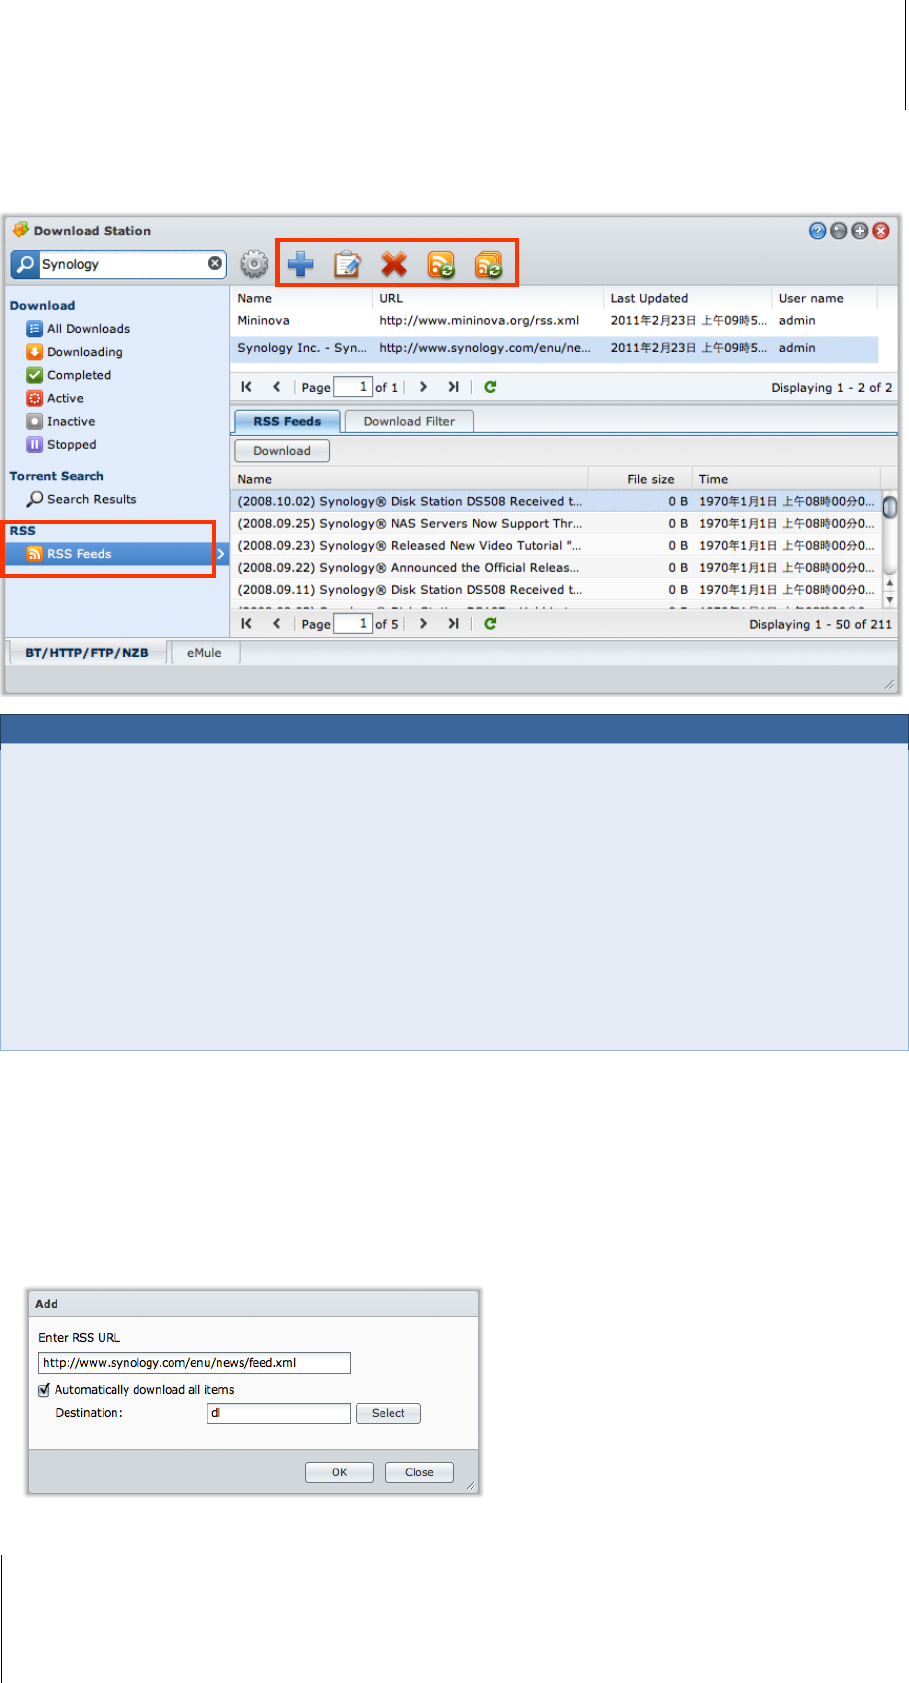Image resolution: width=909 pixels, height=1683 pixels.
Task: Add a new RSS feed with the plus icon
Action: 300,264
